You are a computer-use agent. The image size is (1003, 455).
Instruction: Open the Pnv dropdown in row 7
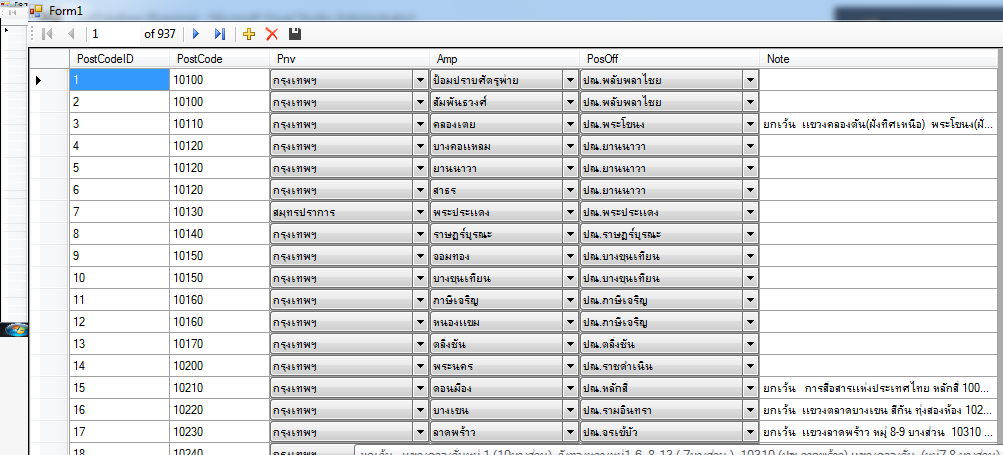coord(420,212)
